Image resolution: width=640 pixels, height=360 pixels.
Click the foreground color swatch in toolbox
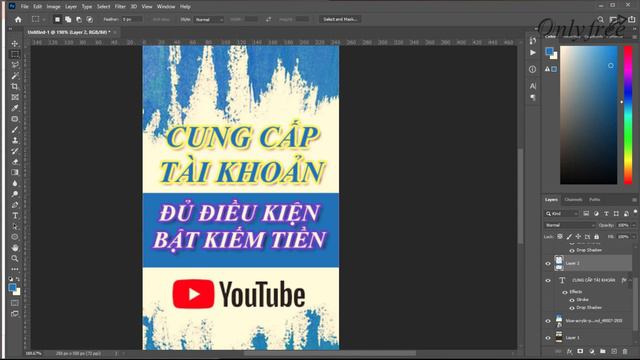(x=12, y=287)
